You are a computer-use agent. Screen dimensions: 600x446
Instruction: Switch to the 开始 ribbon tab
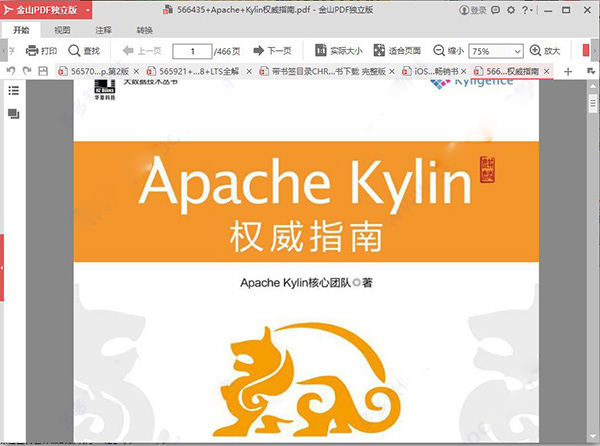[x=21, y=30]
